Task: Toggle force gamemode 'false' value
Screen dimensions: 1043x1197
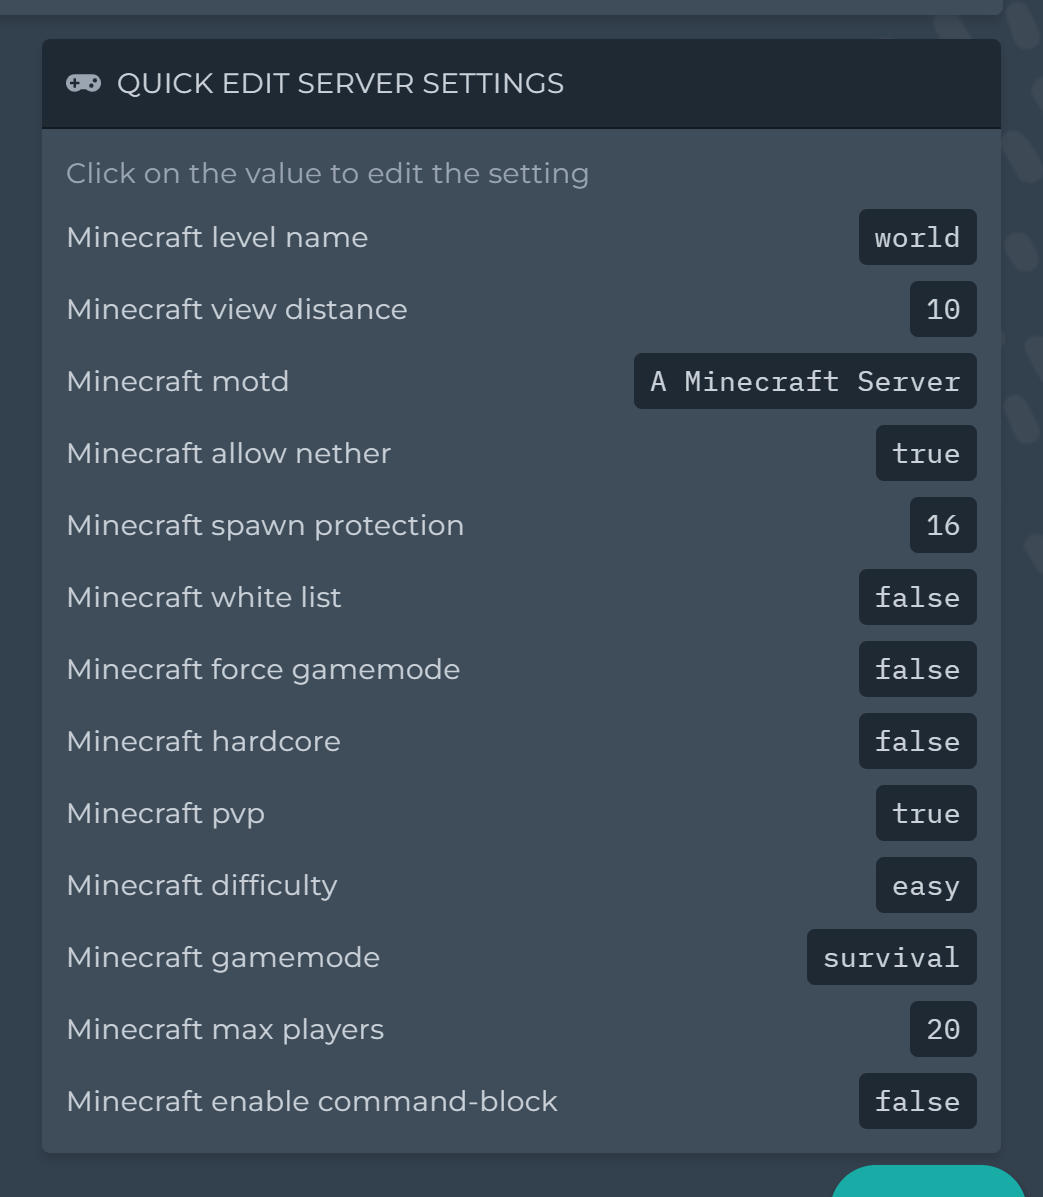Action: (917, 669)
